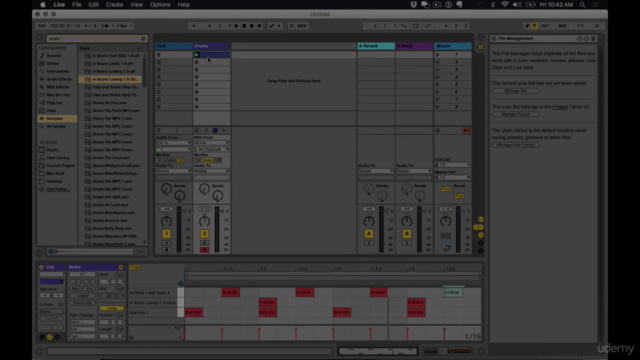Set Kick track Monitor to Off

click(x=180, y=160)
